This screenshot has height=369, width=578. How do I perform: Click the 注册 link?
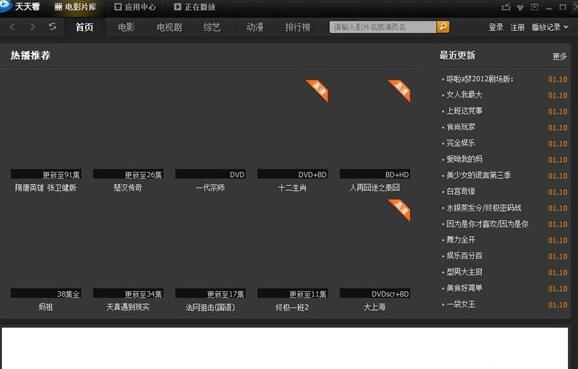click(517, 27)
